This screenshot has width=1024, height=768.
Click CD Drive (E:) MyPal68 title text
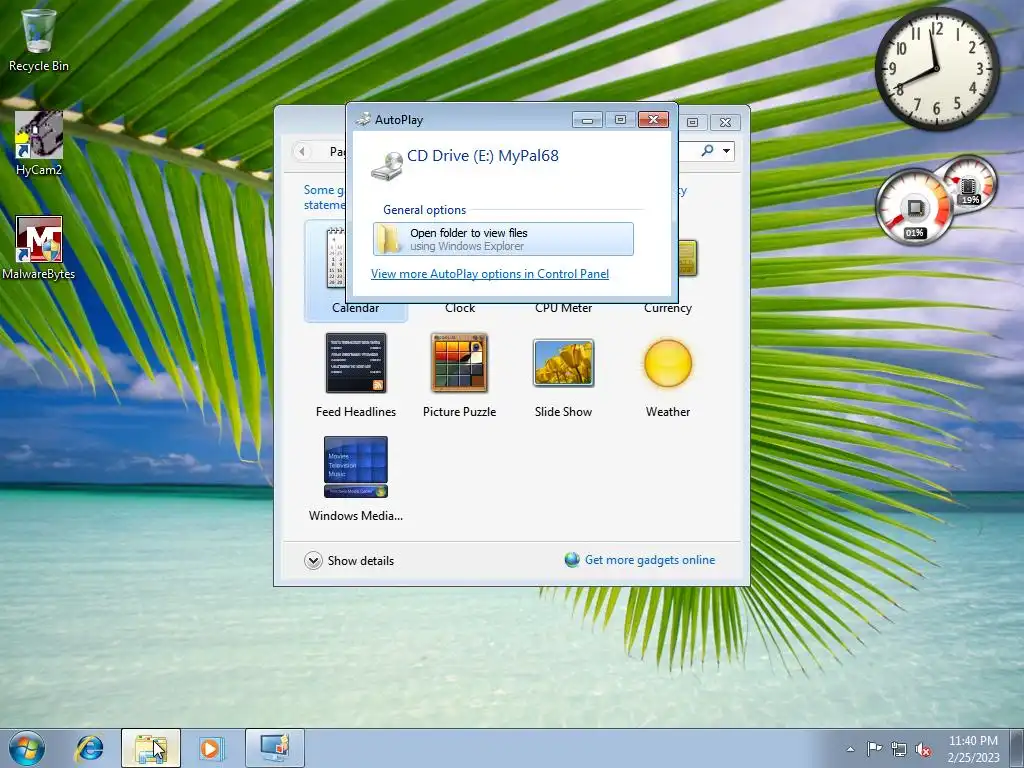tap(483, 155)
